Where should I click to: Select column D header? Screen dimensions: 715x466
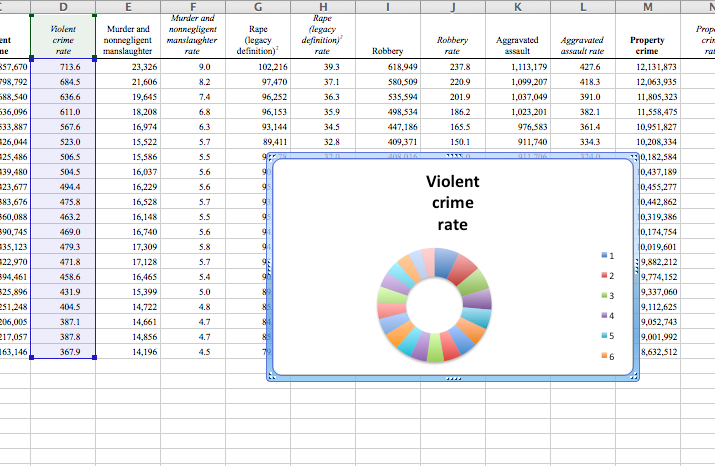point(63,7)
